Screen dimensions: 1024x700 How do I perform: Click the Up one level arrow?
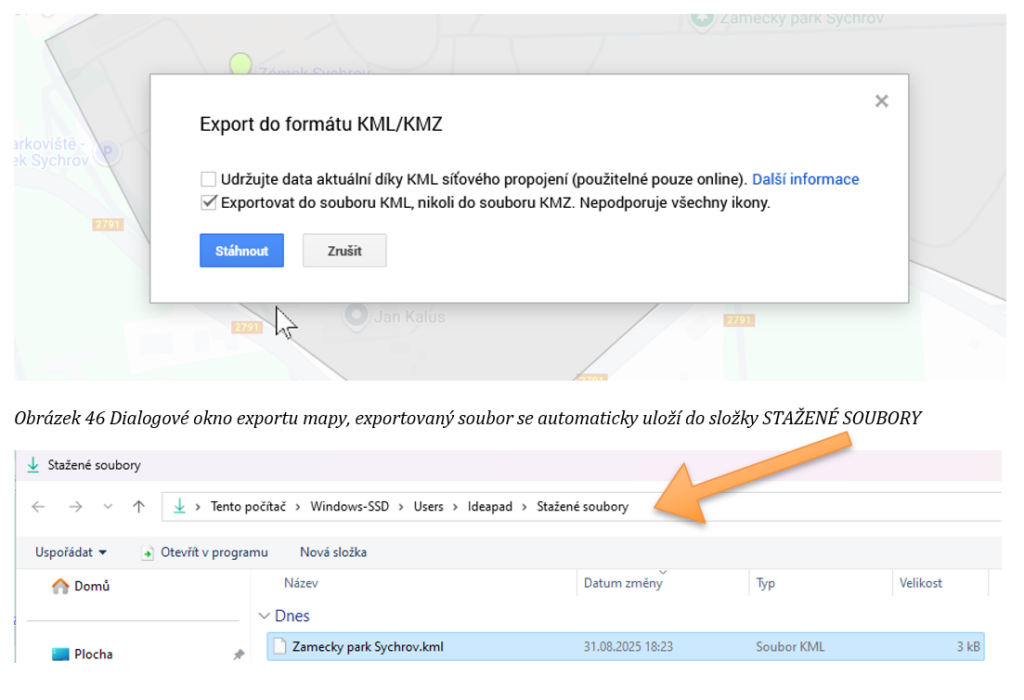pyautogui.click(x=139, y=507)
